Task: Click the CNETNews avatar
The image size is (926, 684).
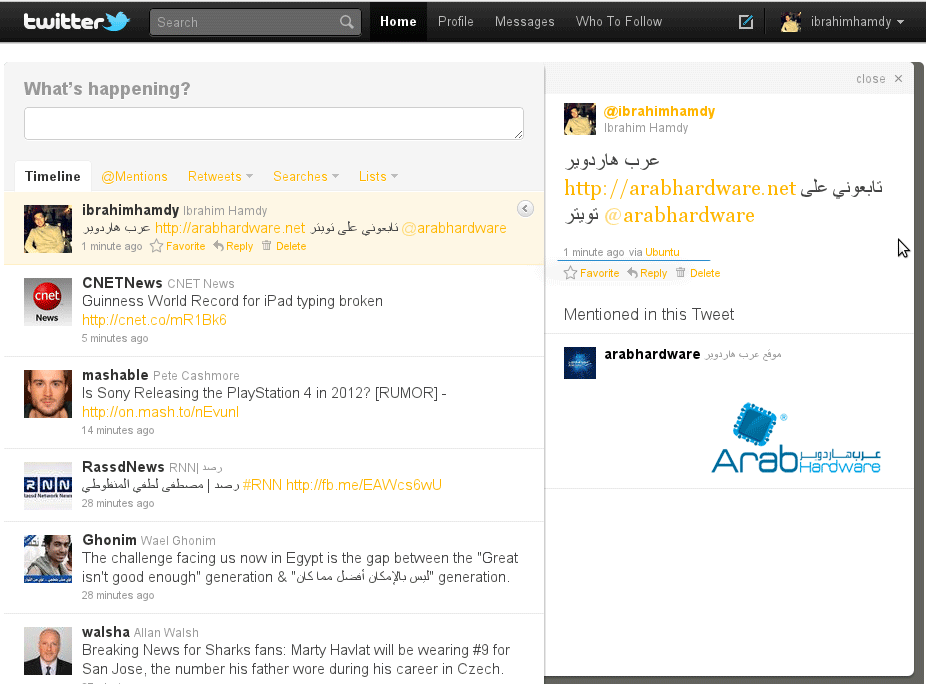Action: (48, 302)
